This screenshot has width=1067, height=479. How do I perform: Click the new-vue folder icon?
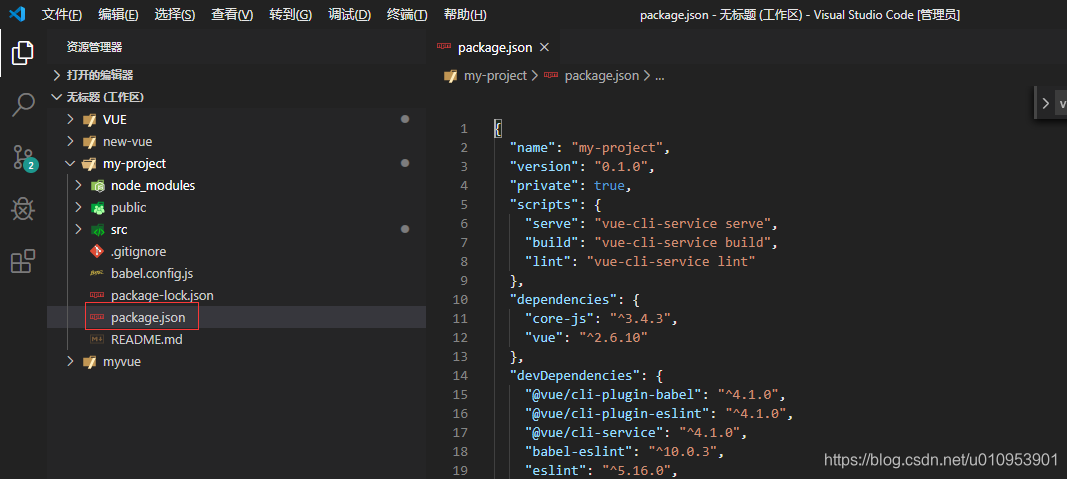tap(89, 142)
